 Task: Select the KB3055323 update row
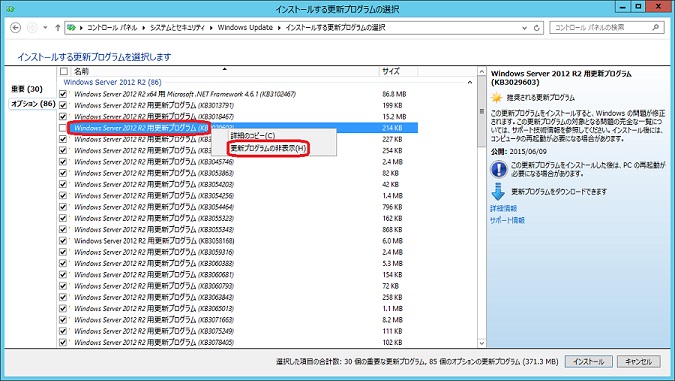[238, 218]
